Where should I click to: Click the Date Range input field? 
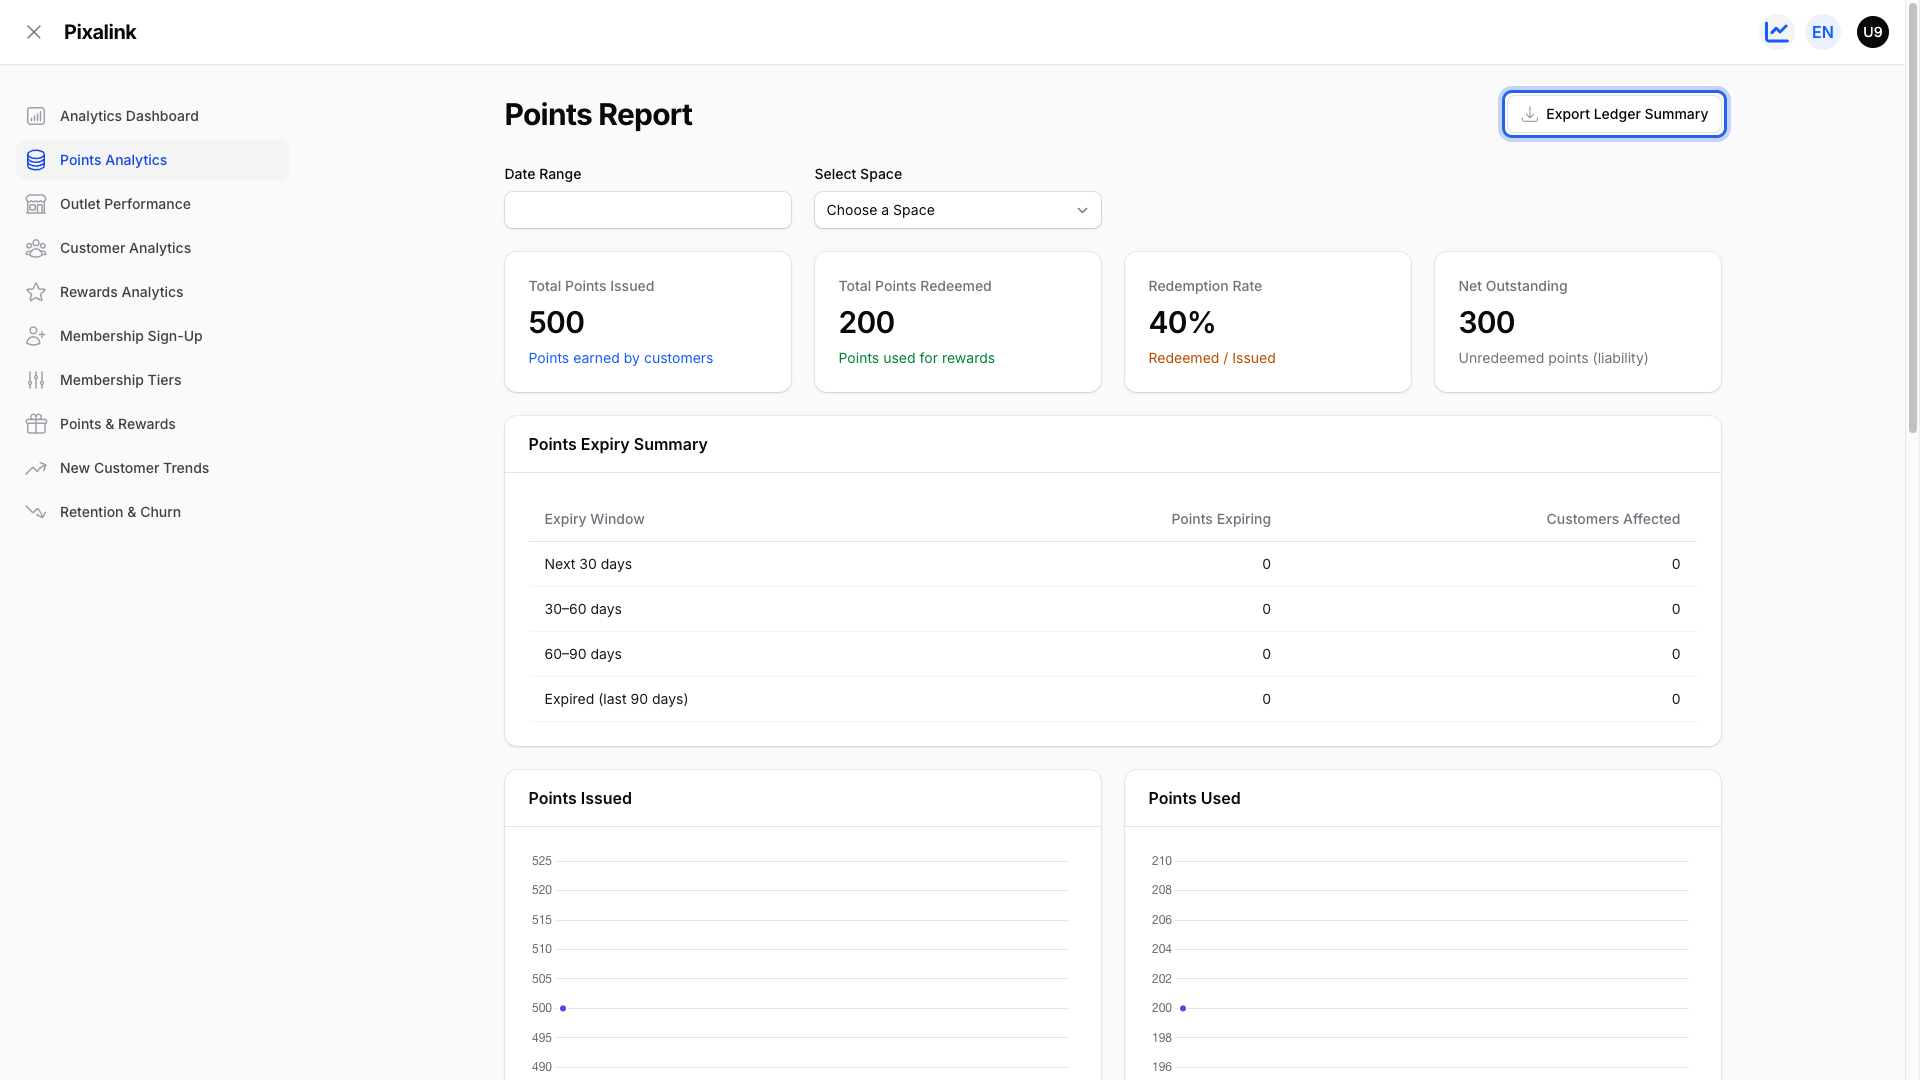point(648,210)
